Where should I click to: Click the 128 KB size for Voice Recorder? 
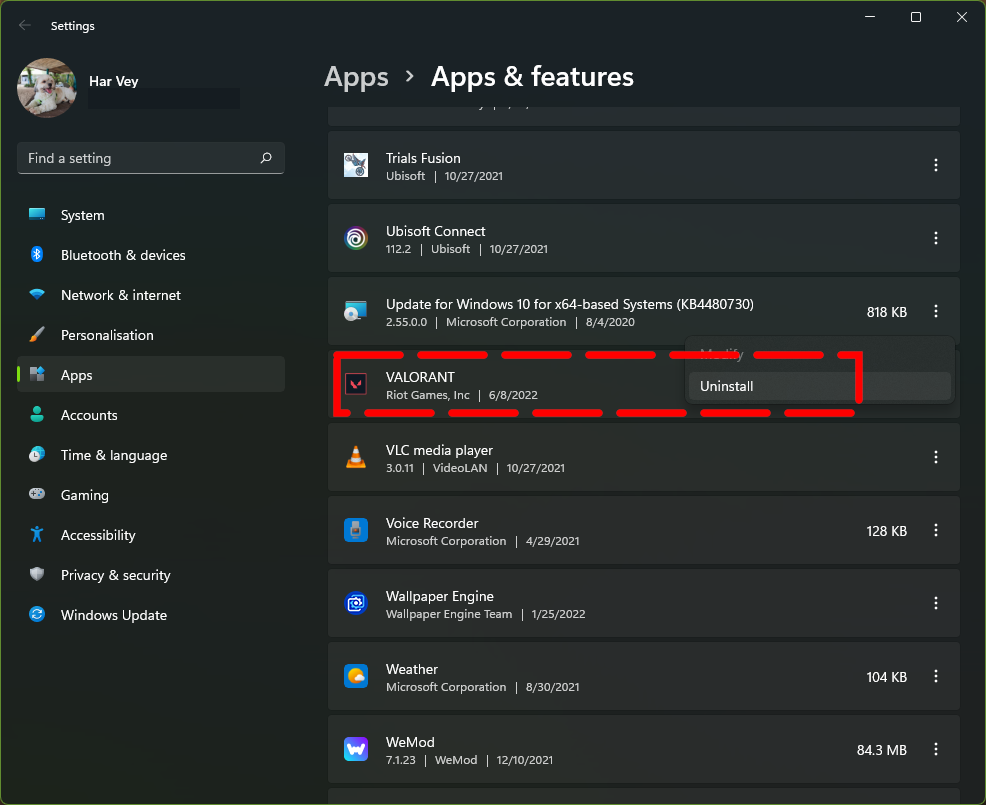click(887, 531)
